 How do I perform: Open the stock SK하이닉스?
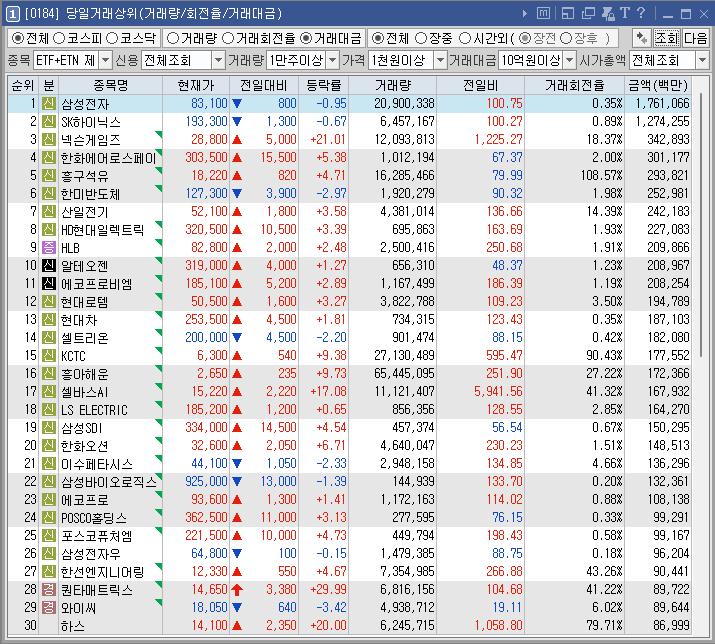(91, 122)
